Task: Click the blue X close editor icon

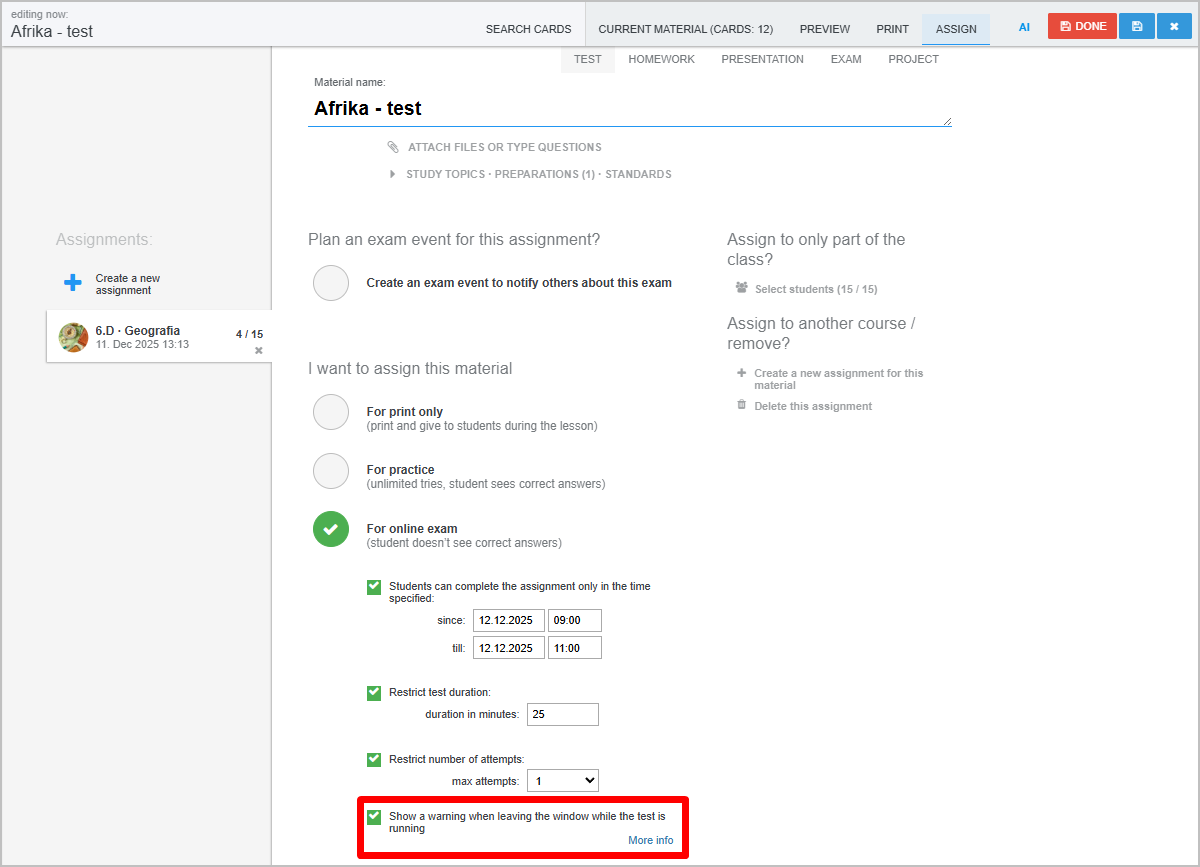Action: pos(1174,27)
